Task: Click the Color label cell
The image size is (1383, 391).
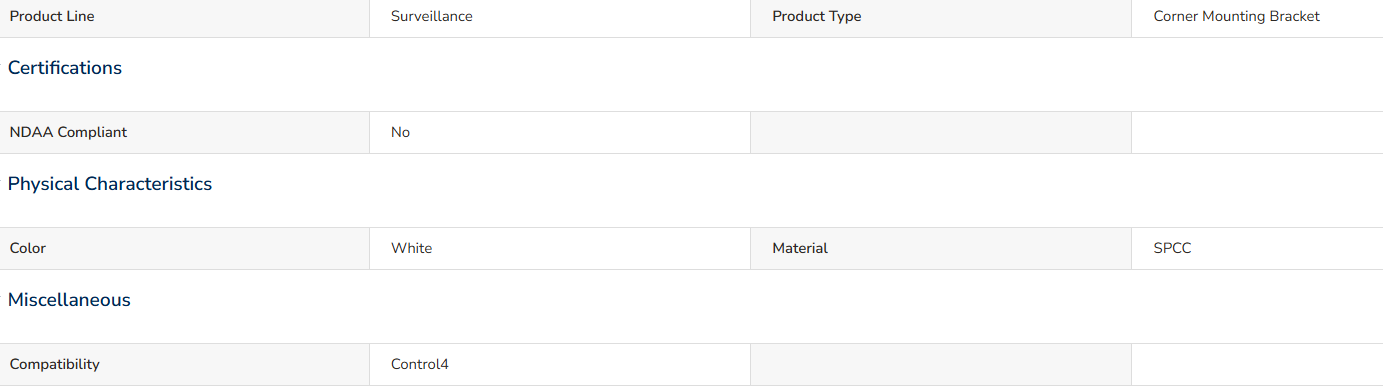Action: coord(185,248)
